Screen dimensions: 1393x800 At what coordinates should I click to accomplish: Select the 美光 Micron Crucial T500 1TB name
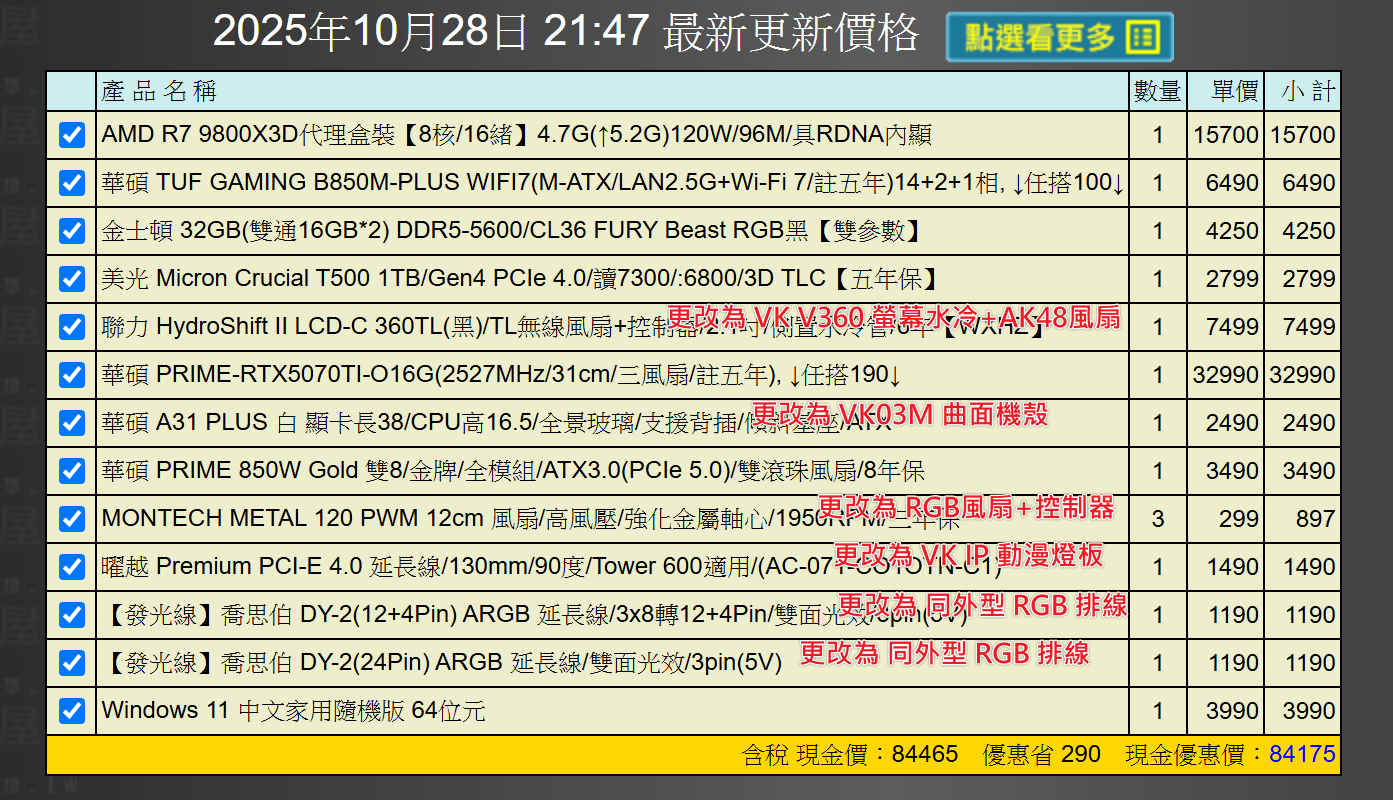519,279
